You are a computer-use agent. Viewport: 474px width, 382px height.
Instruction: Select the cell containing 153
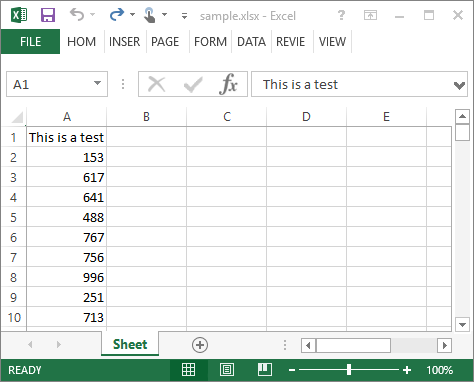pyautogui.click(x=67, y=157)
